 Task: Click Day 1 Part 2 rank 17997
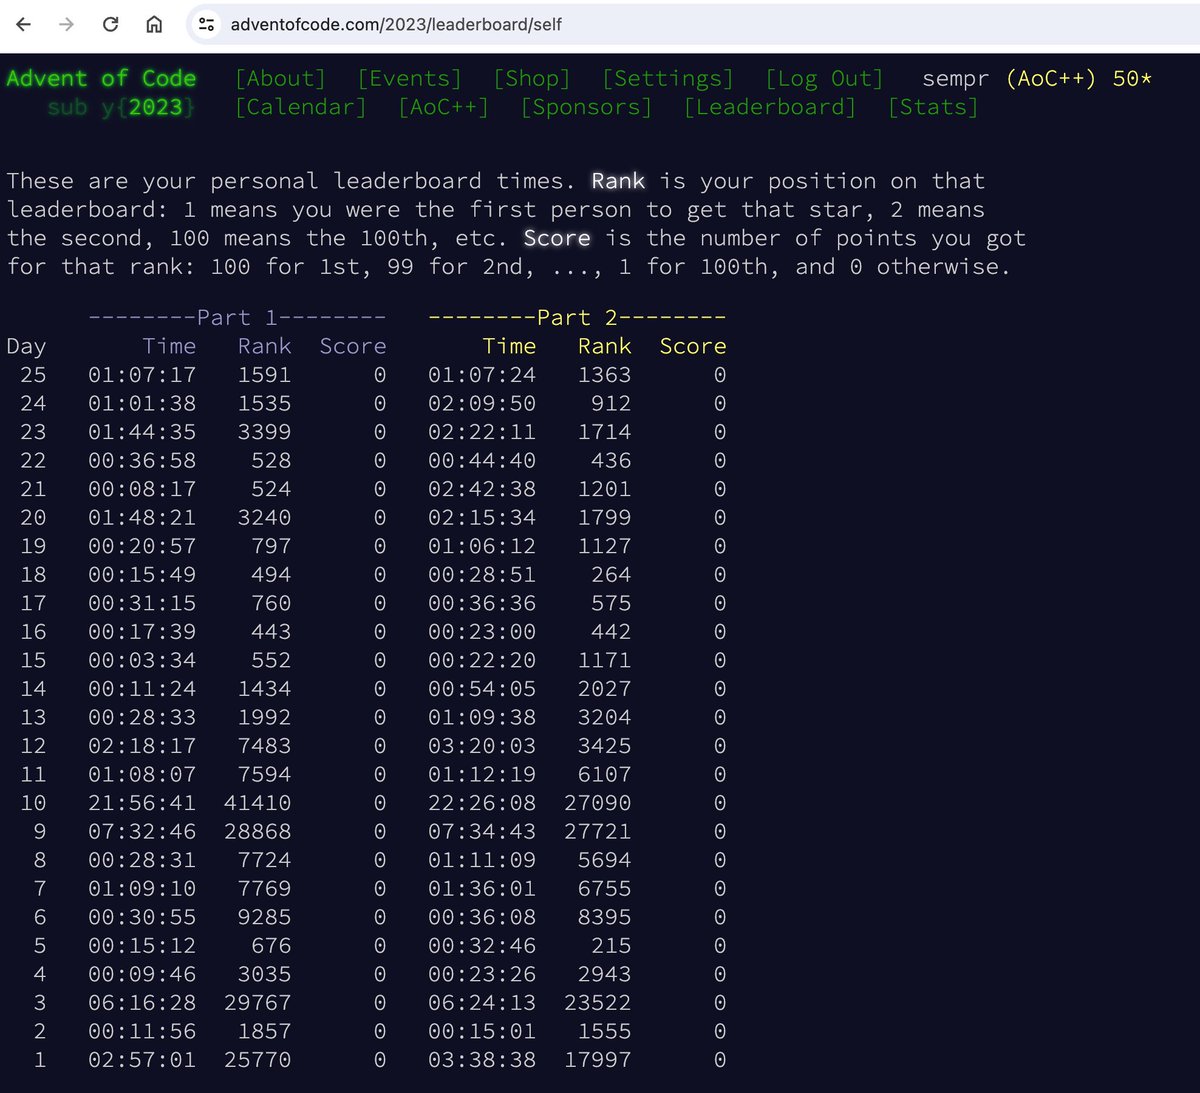point(598,1059)
